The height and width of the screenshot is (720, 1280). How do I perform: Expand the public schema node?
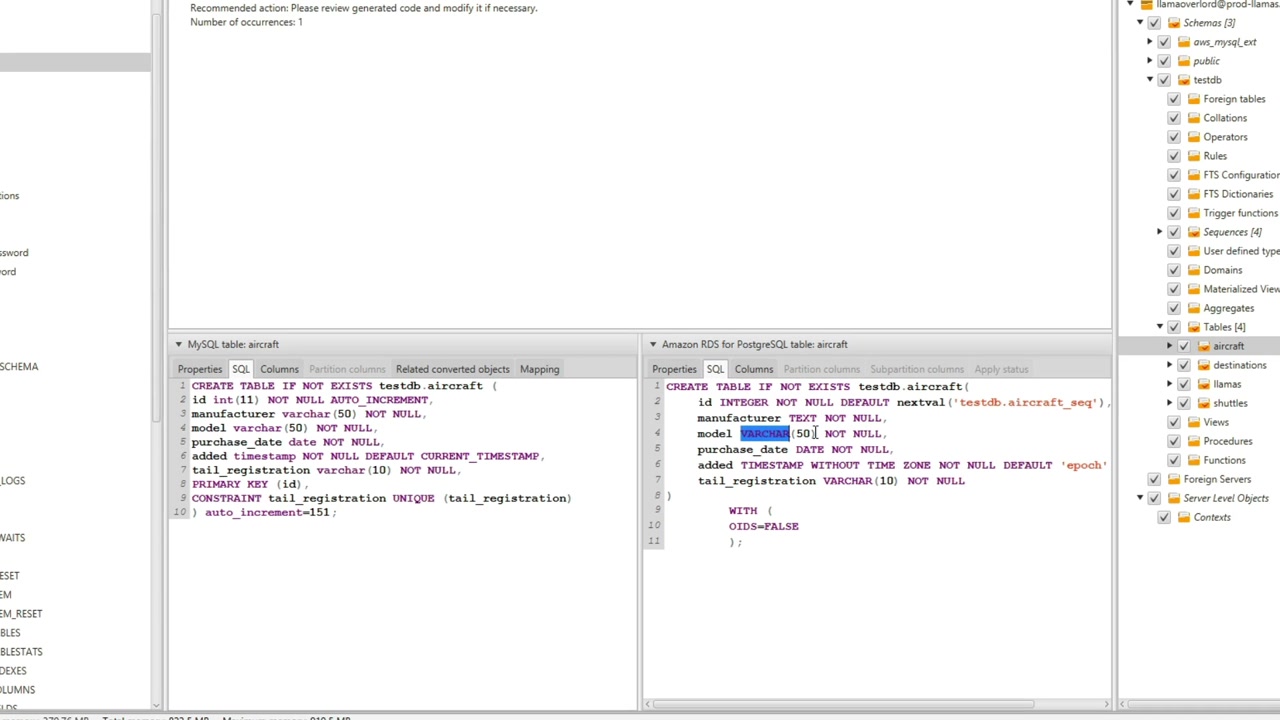[x=1150, y=61]
